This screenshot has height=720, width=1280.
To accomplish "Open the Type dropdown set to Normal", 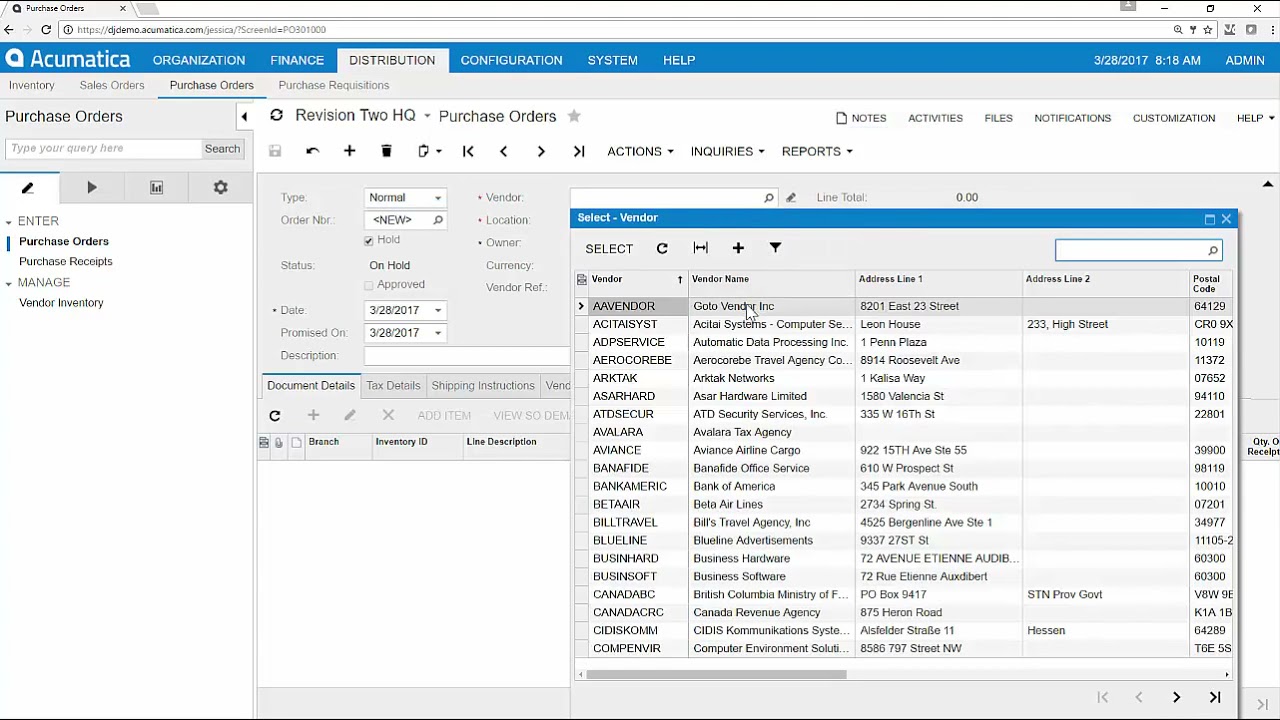I will [437, 198].
